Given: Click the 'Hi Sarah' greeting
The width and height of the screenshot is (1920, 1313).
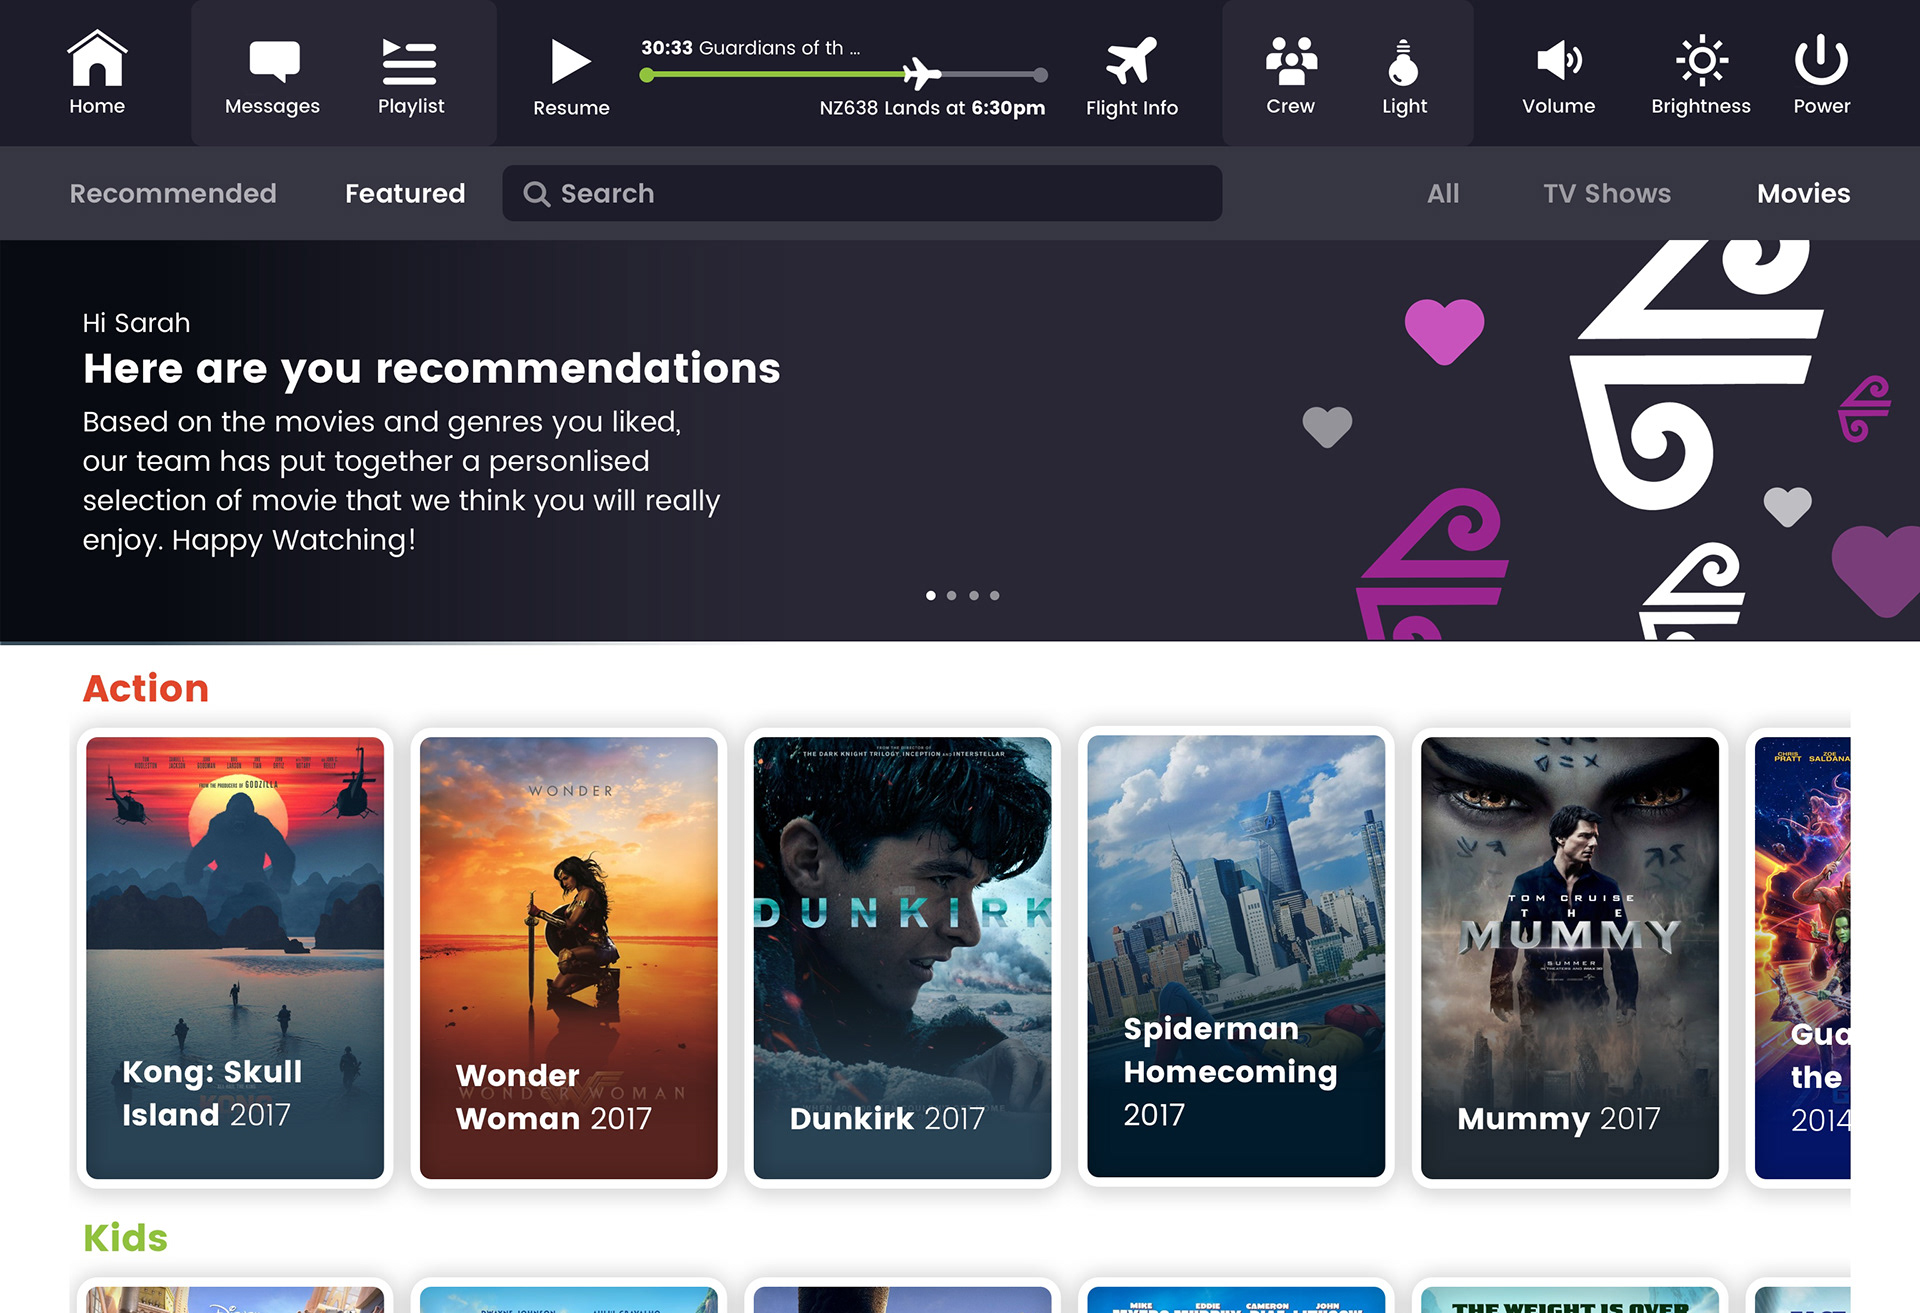Looking at the screenshot, I should 136,323.
